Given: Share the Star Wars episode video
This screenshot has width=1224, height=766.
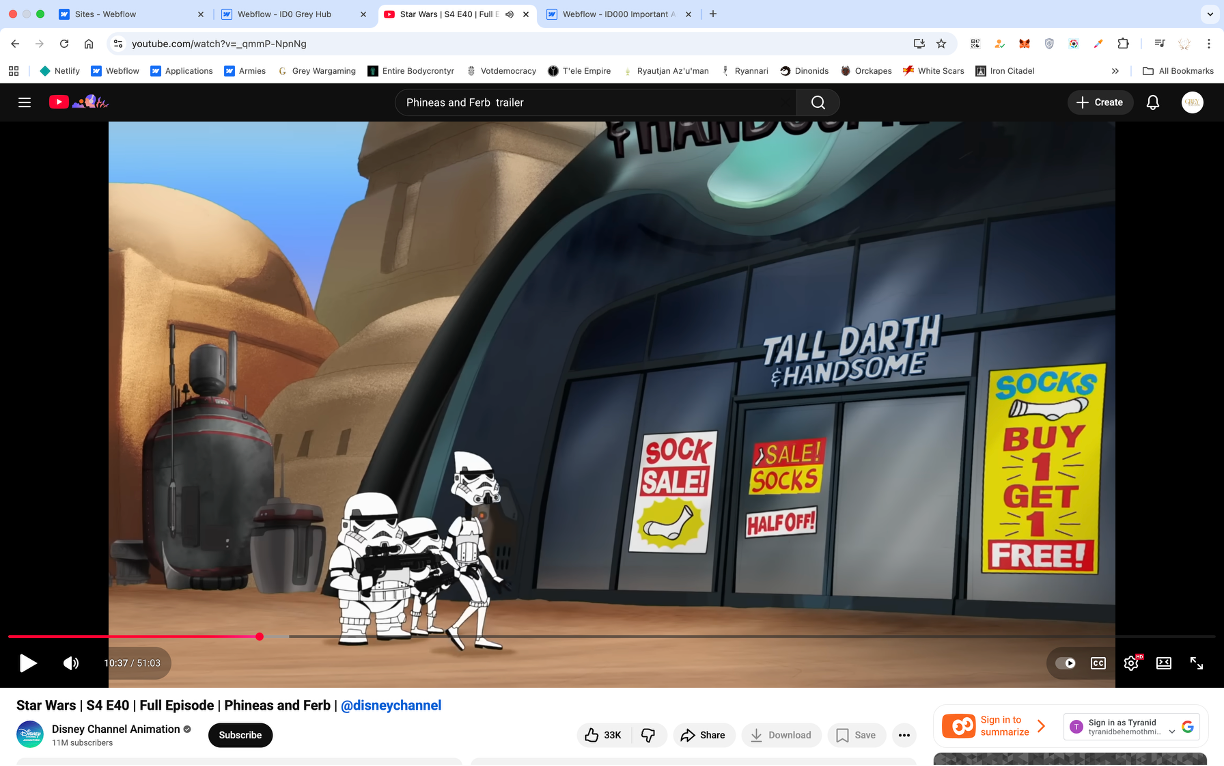Looking at the screenshot, I should [704, 735].
